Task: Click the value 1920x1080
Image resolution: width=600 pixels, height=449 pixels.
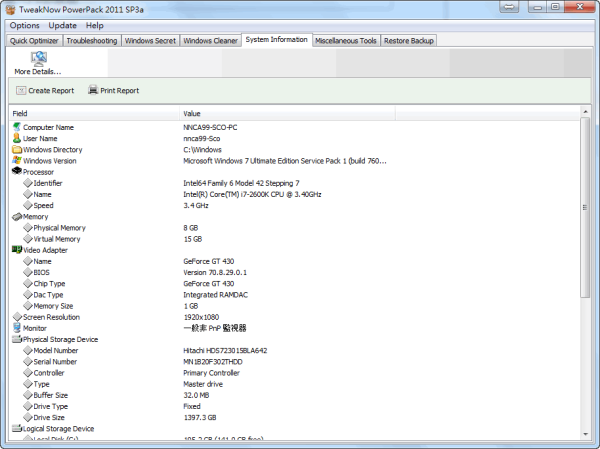Action: point(201,317)
